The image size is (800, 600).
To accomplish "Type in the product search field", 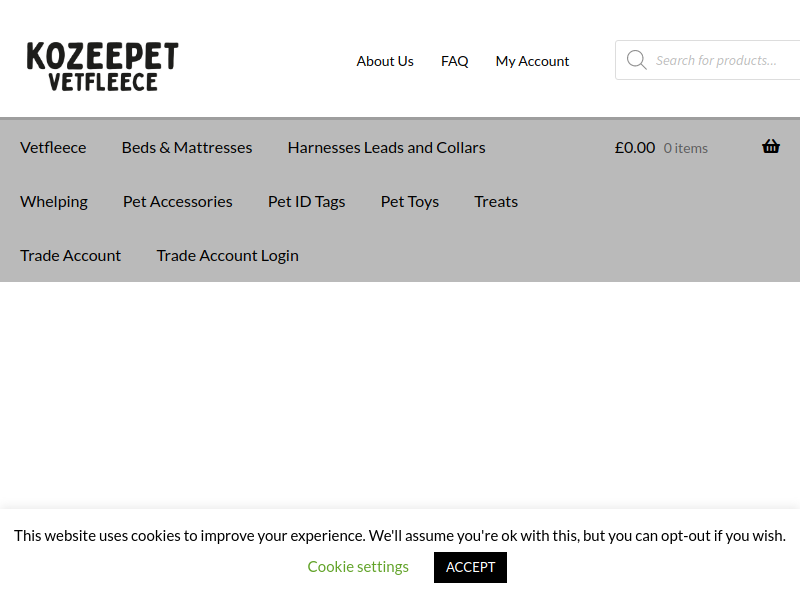I will (720, 60).
